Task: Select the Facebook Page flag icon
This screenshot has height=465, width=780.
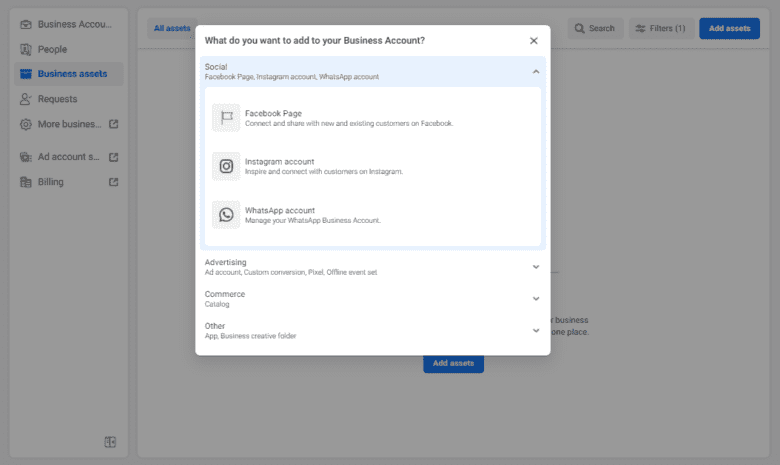Action: tap(226, 118)
